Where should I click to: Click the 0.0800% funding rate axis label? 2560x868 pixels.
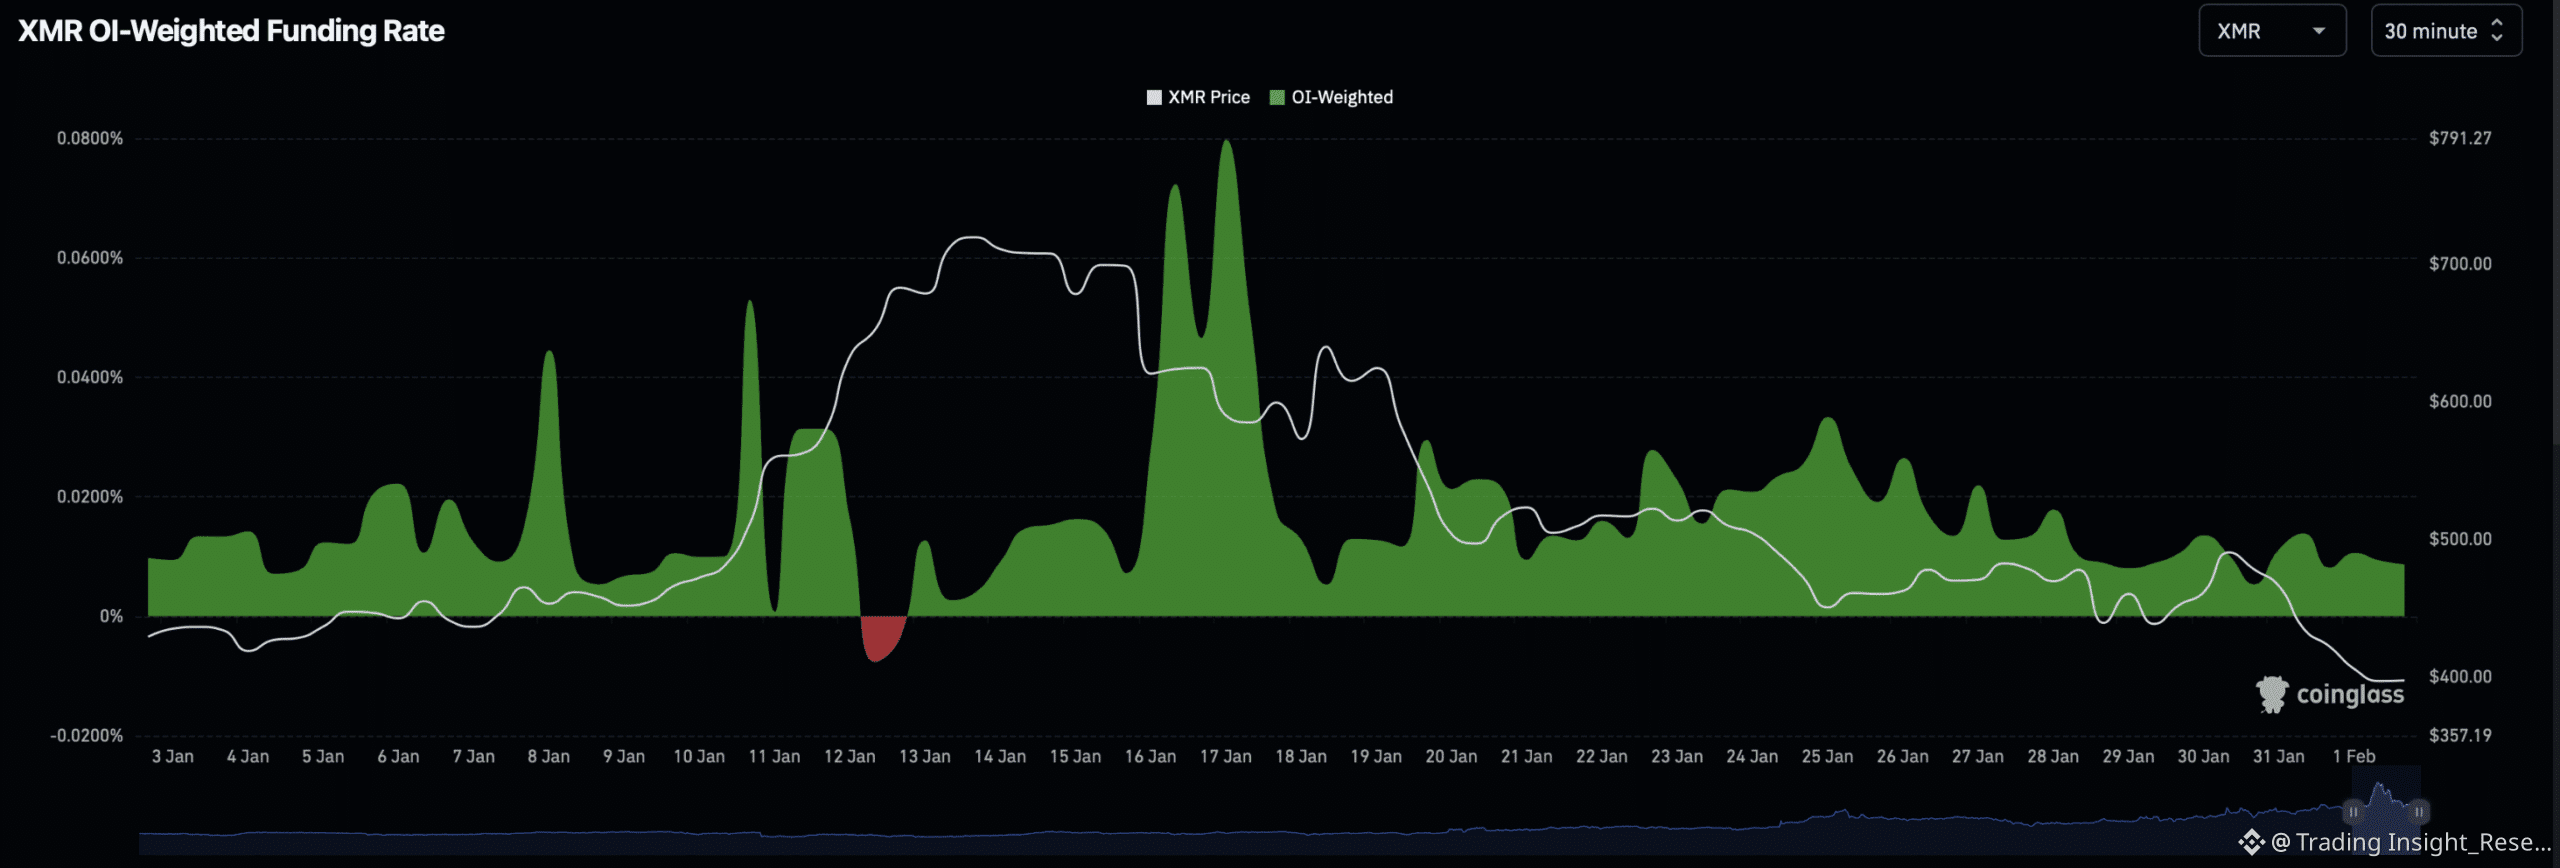pos(90,138)
